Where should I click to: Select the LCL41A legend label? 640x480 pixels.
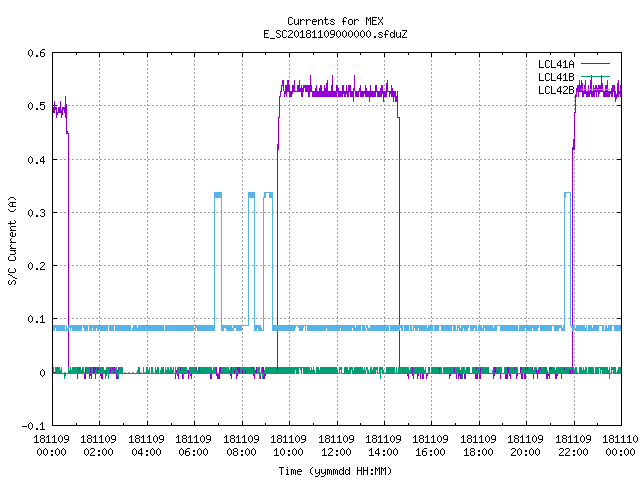point(556,64)
